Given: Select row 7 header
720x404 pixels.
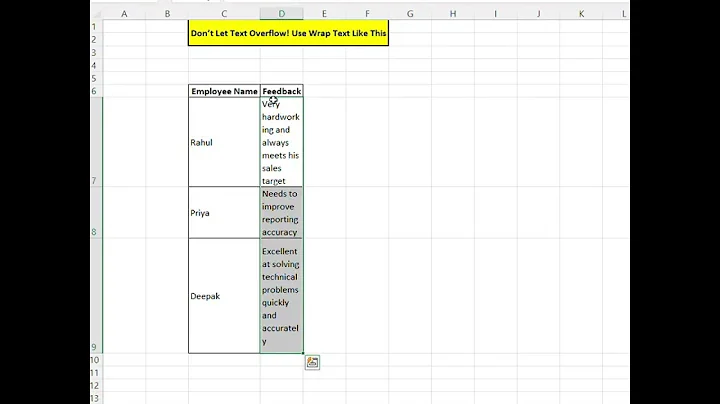Looking at the screenshot, I should coord(96,142).
